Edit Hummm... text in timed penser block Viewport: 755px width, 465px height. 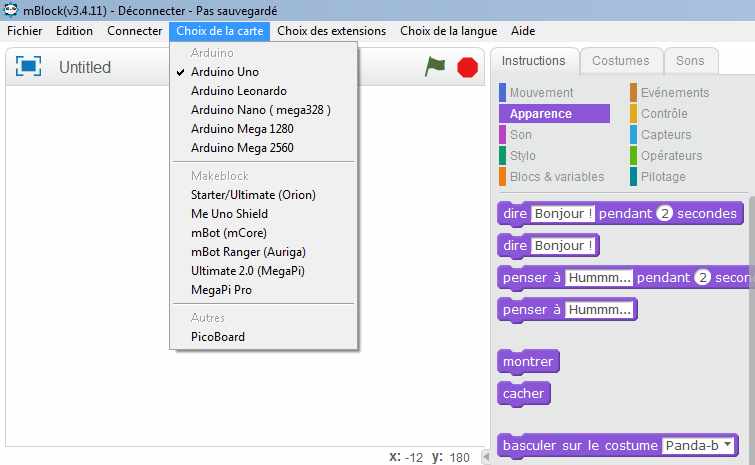(599, 278)
